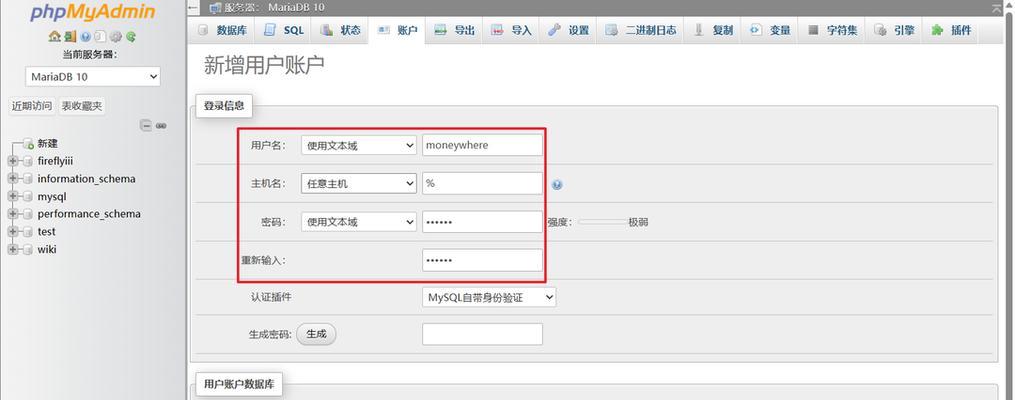
Task: Click the hostname help question icon
Action: coord(557,184)
